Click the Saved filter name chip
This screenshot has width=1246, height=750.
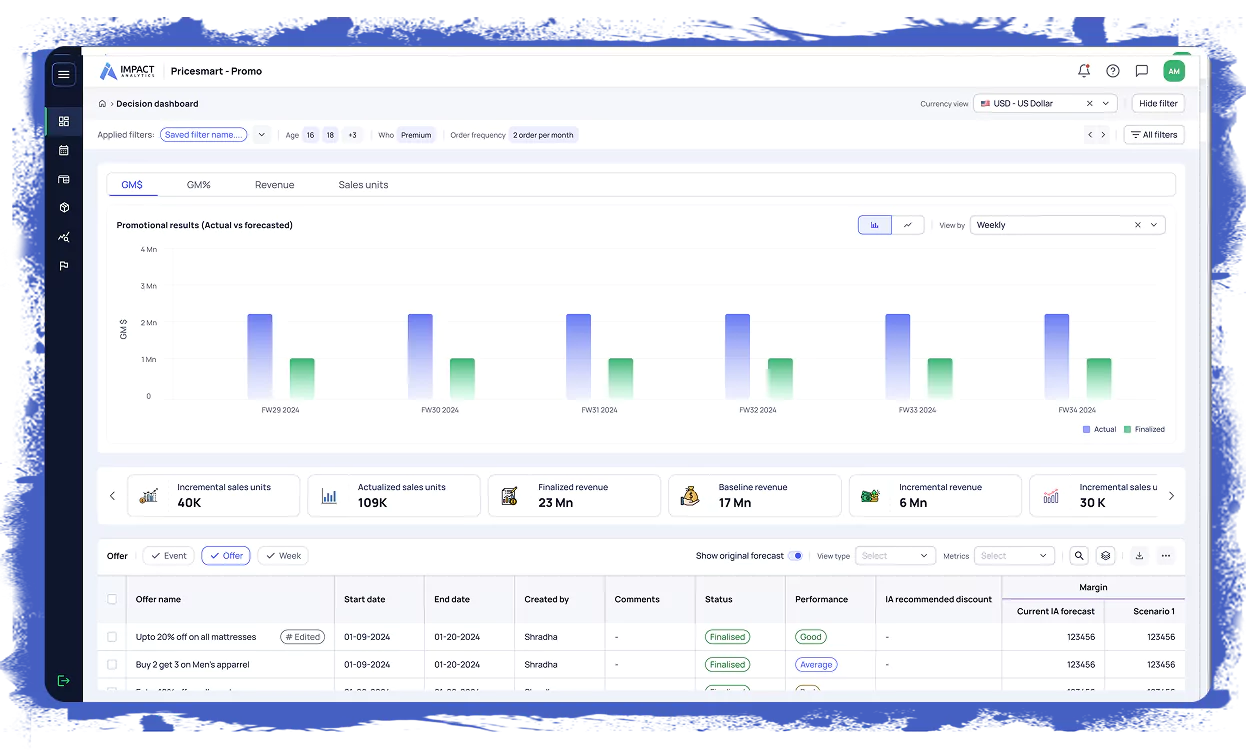(204, 135)
